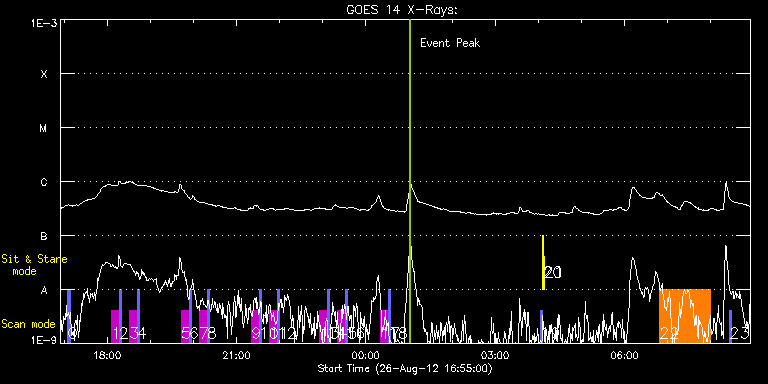
Task: Click the "A" flare class label
Action: (x=44, y=290)
